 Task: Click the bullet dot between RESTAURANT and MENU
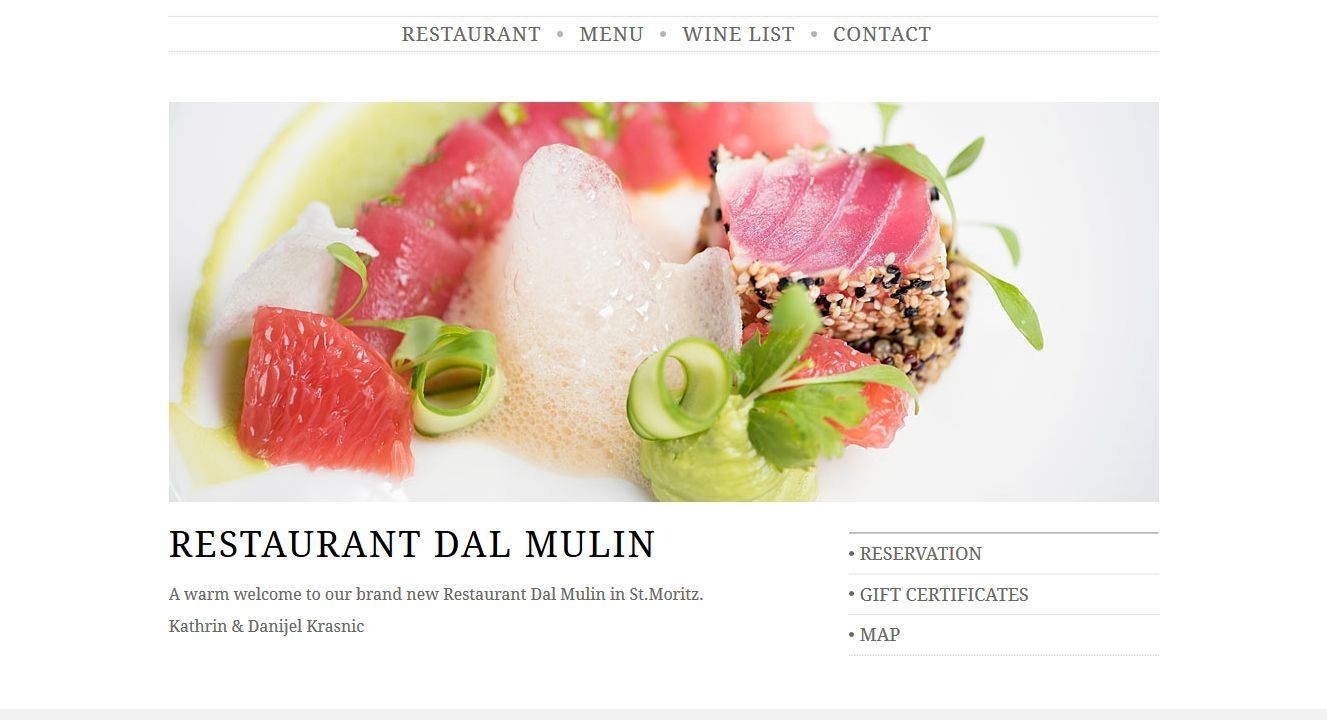point(560,34)
